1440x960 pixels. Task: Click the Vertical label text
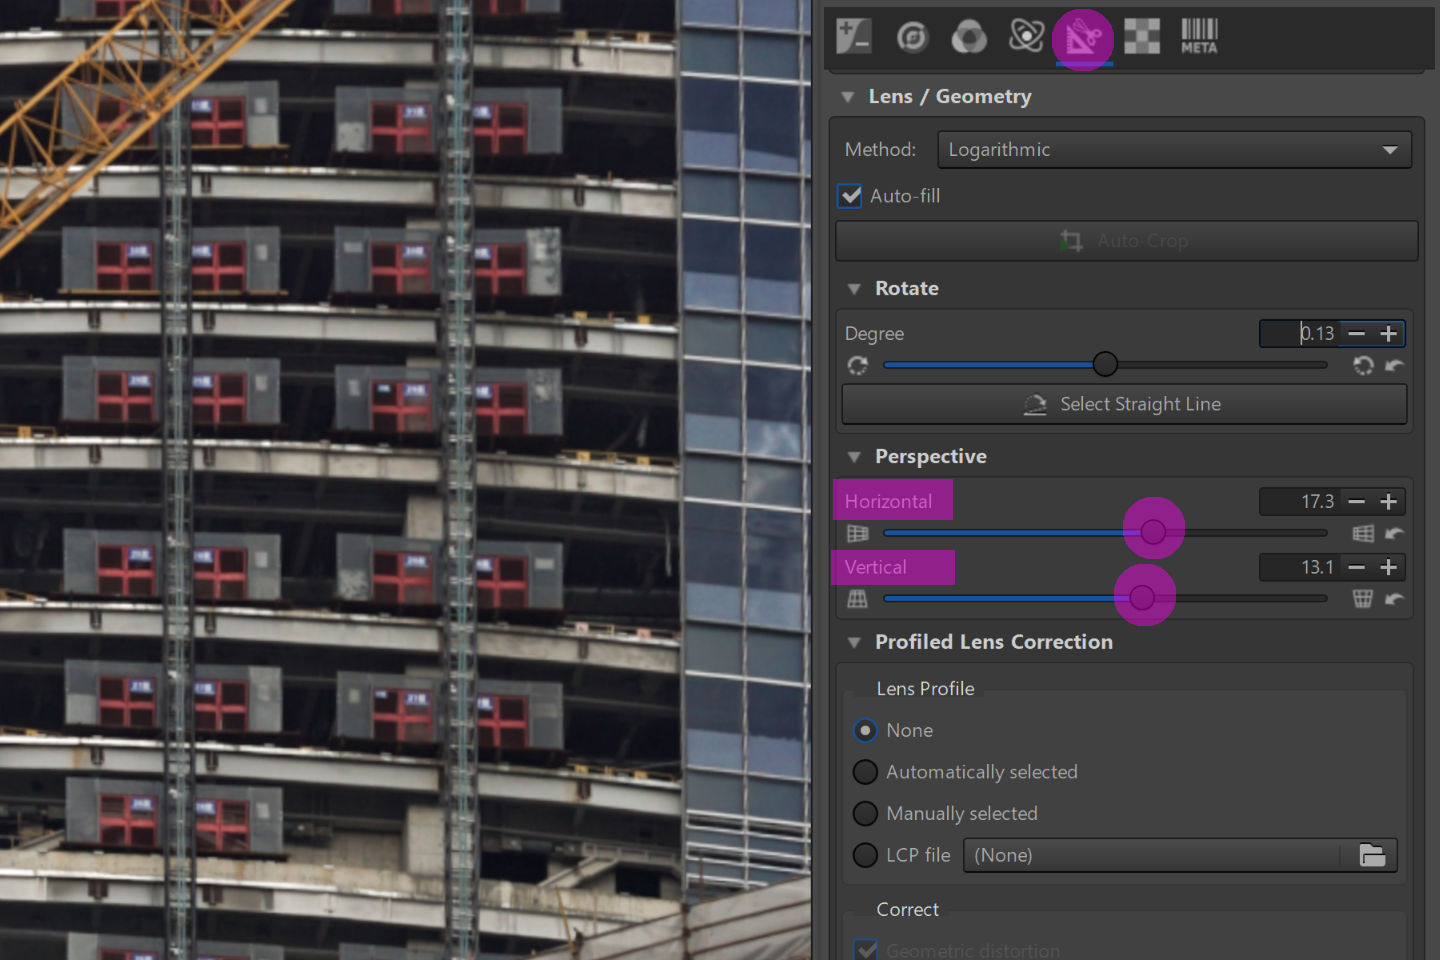875,567
